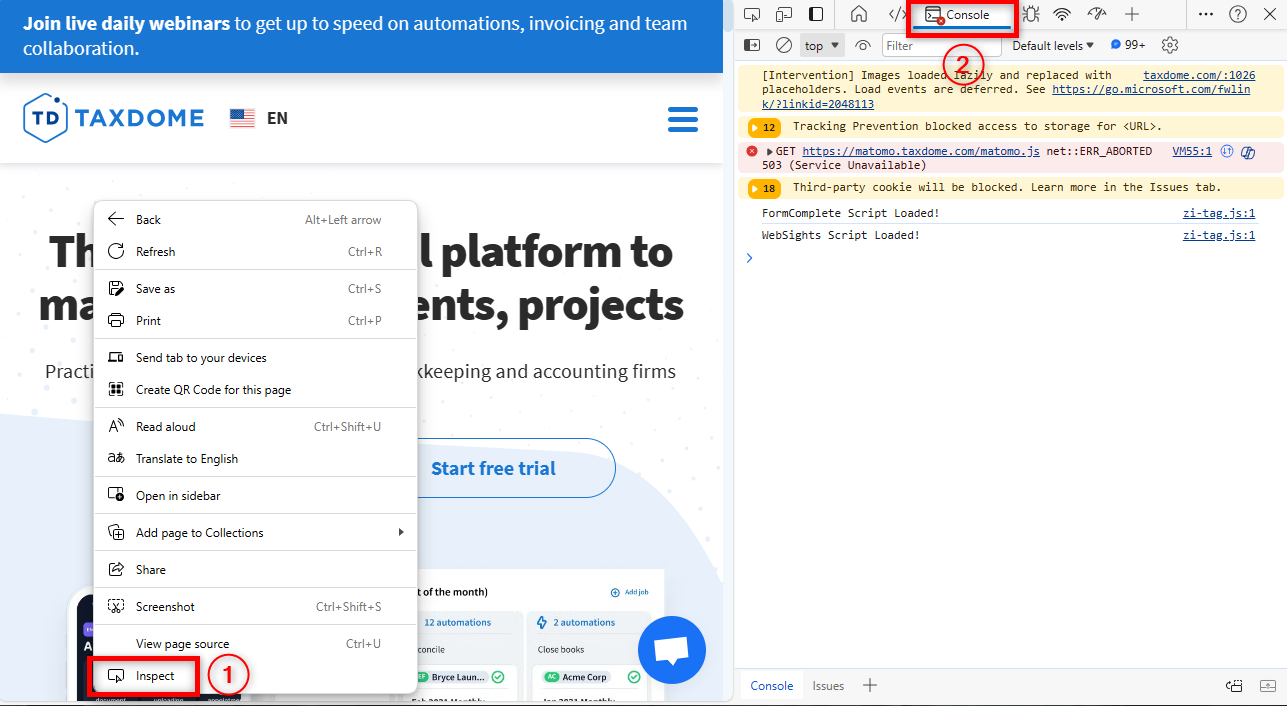Click the eye live expression icon
The width and height of the screenshot is (1287, 706).
[x=863, y=45]
